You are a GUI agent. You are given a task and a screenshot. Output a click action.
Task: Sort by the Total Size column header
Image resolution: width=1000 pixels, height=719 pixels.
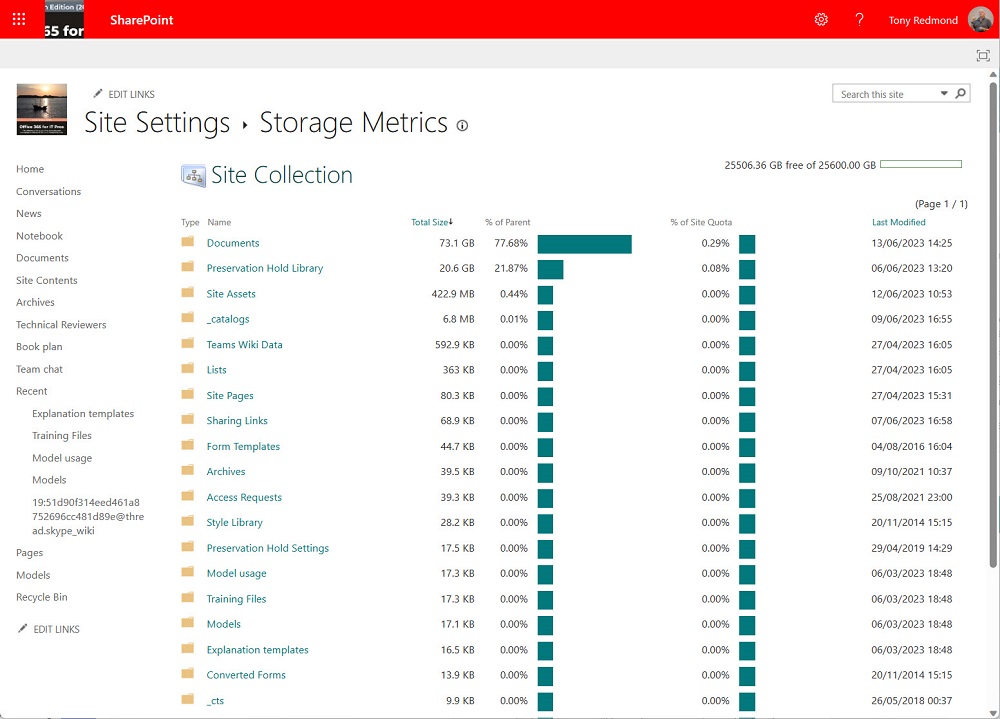click(430, 222)
